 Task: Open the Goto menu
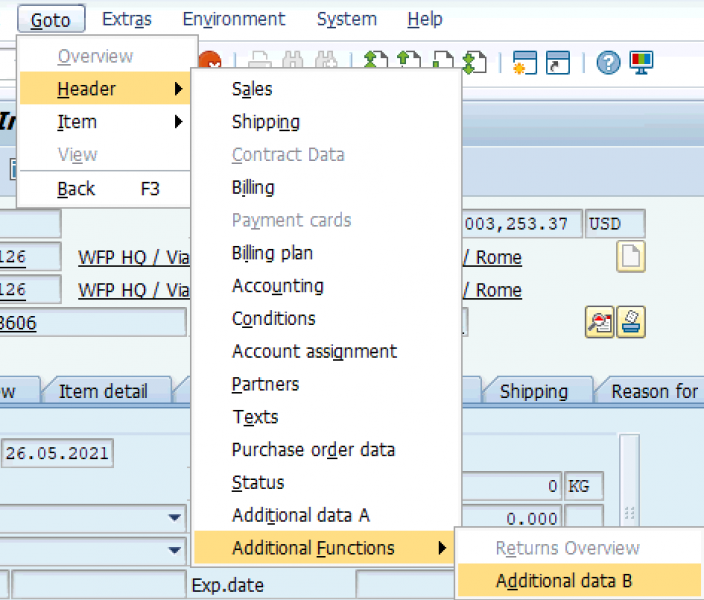(x=51, y=19)
